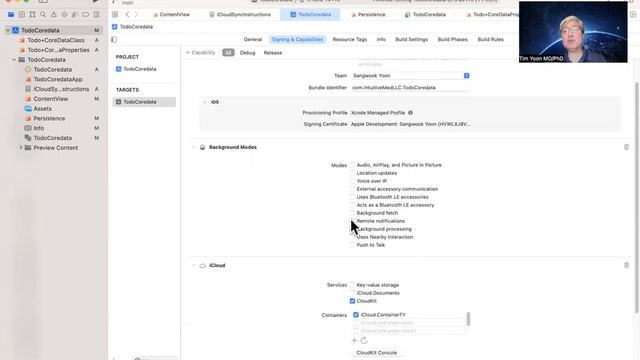Click the TodoCoredata icon in the jump bar
Screen dimensions: 640x360
coord(115,27)
